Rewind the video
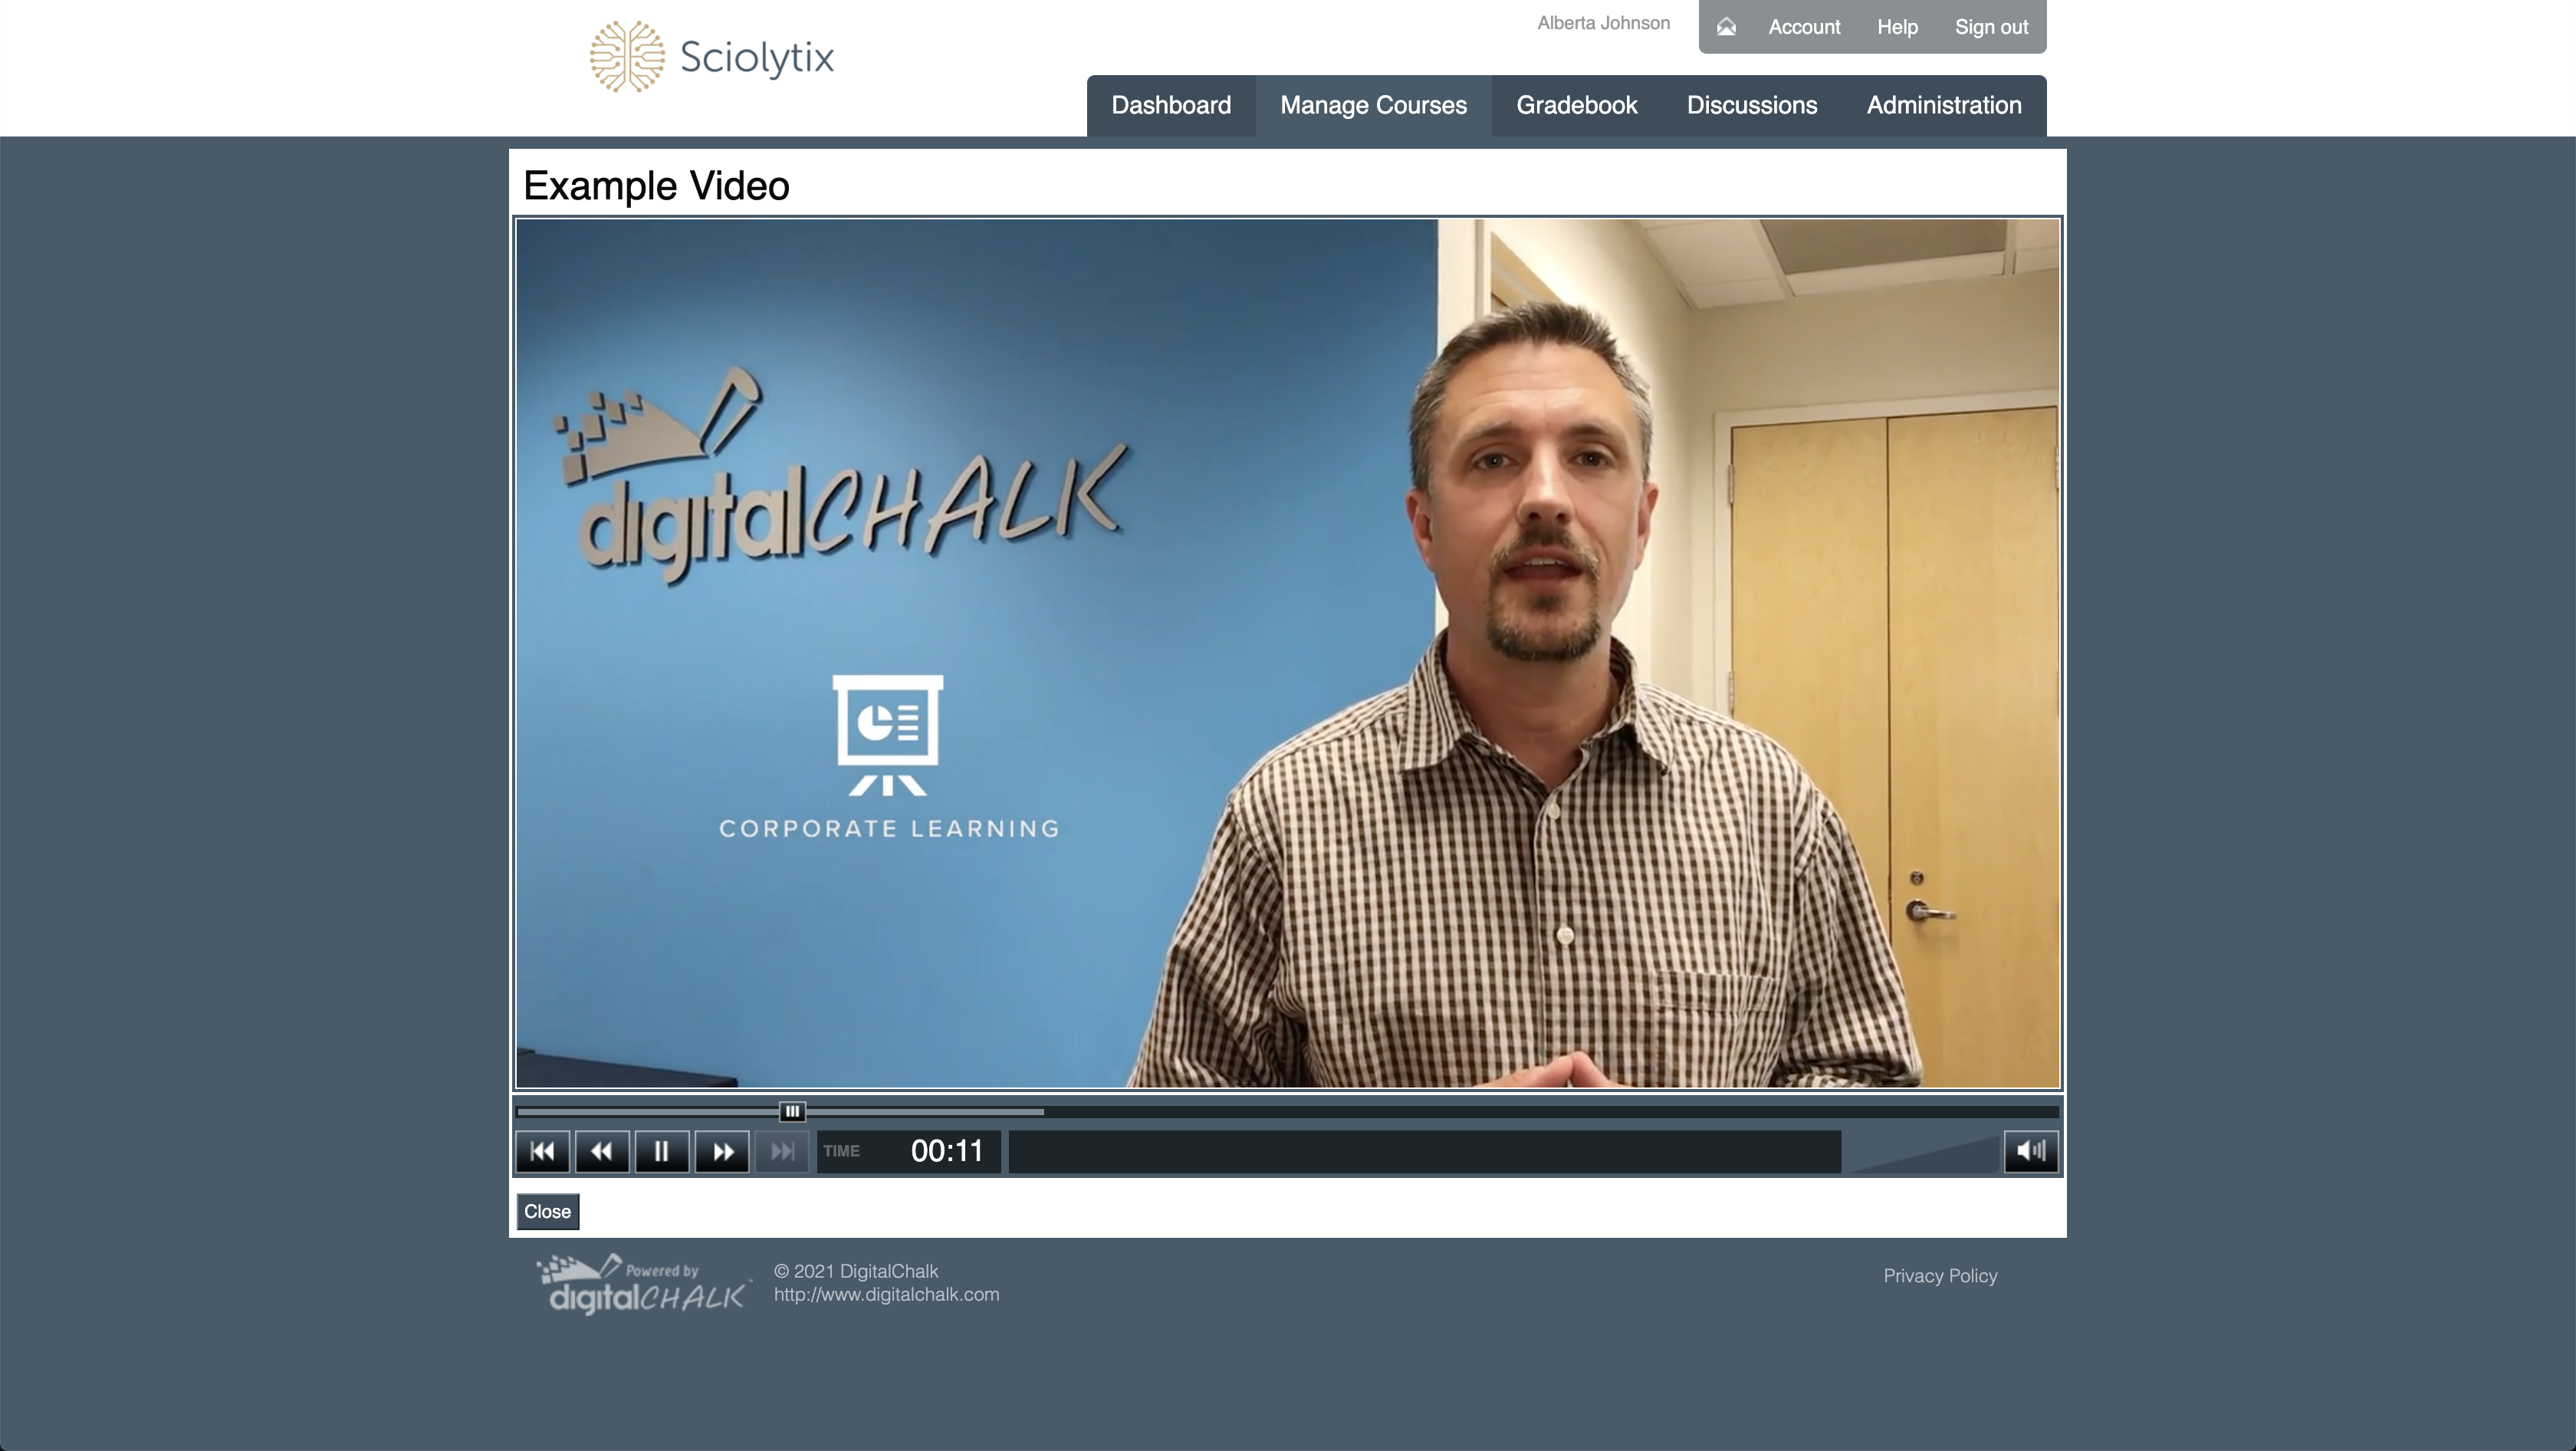 (602, 1151)
